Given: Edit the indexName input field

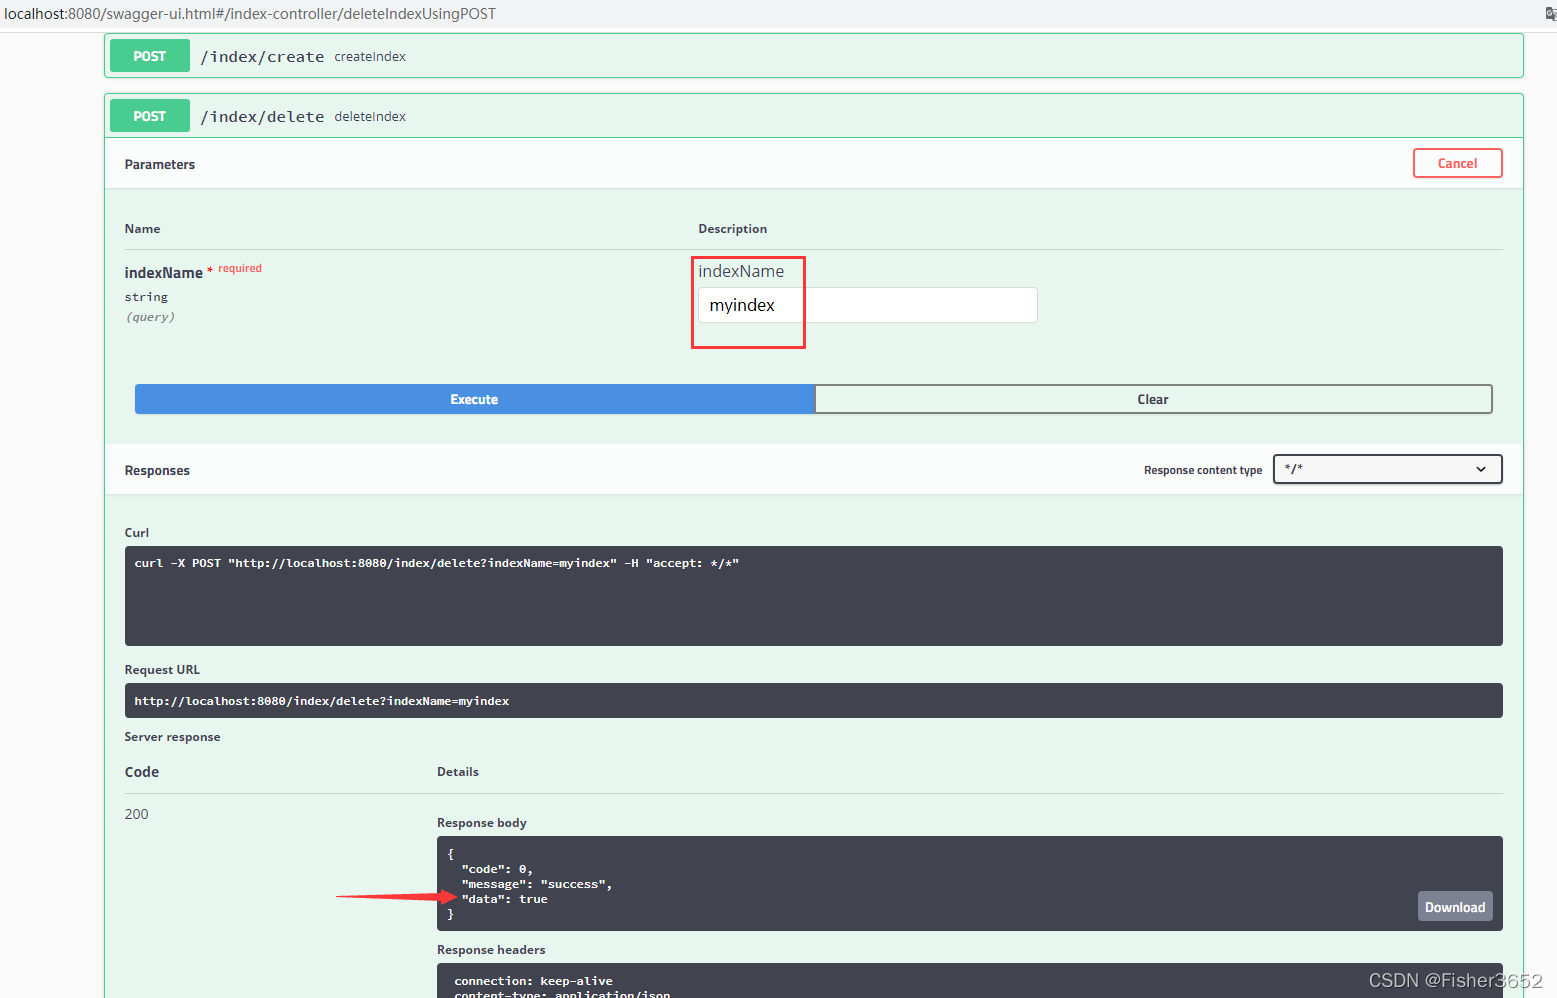Looking at the screenshot, I should tap(867, 305).
